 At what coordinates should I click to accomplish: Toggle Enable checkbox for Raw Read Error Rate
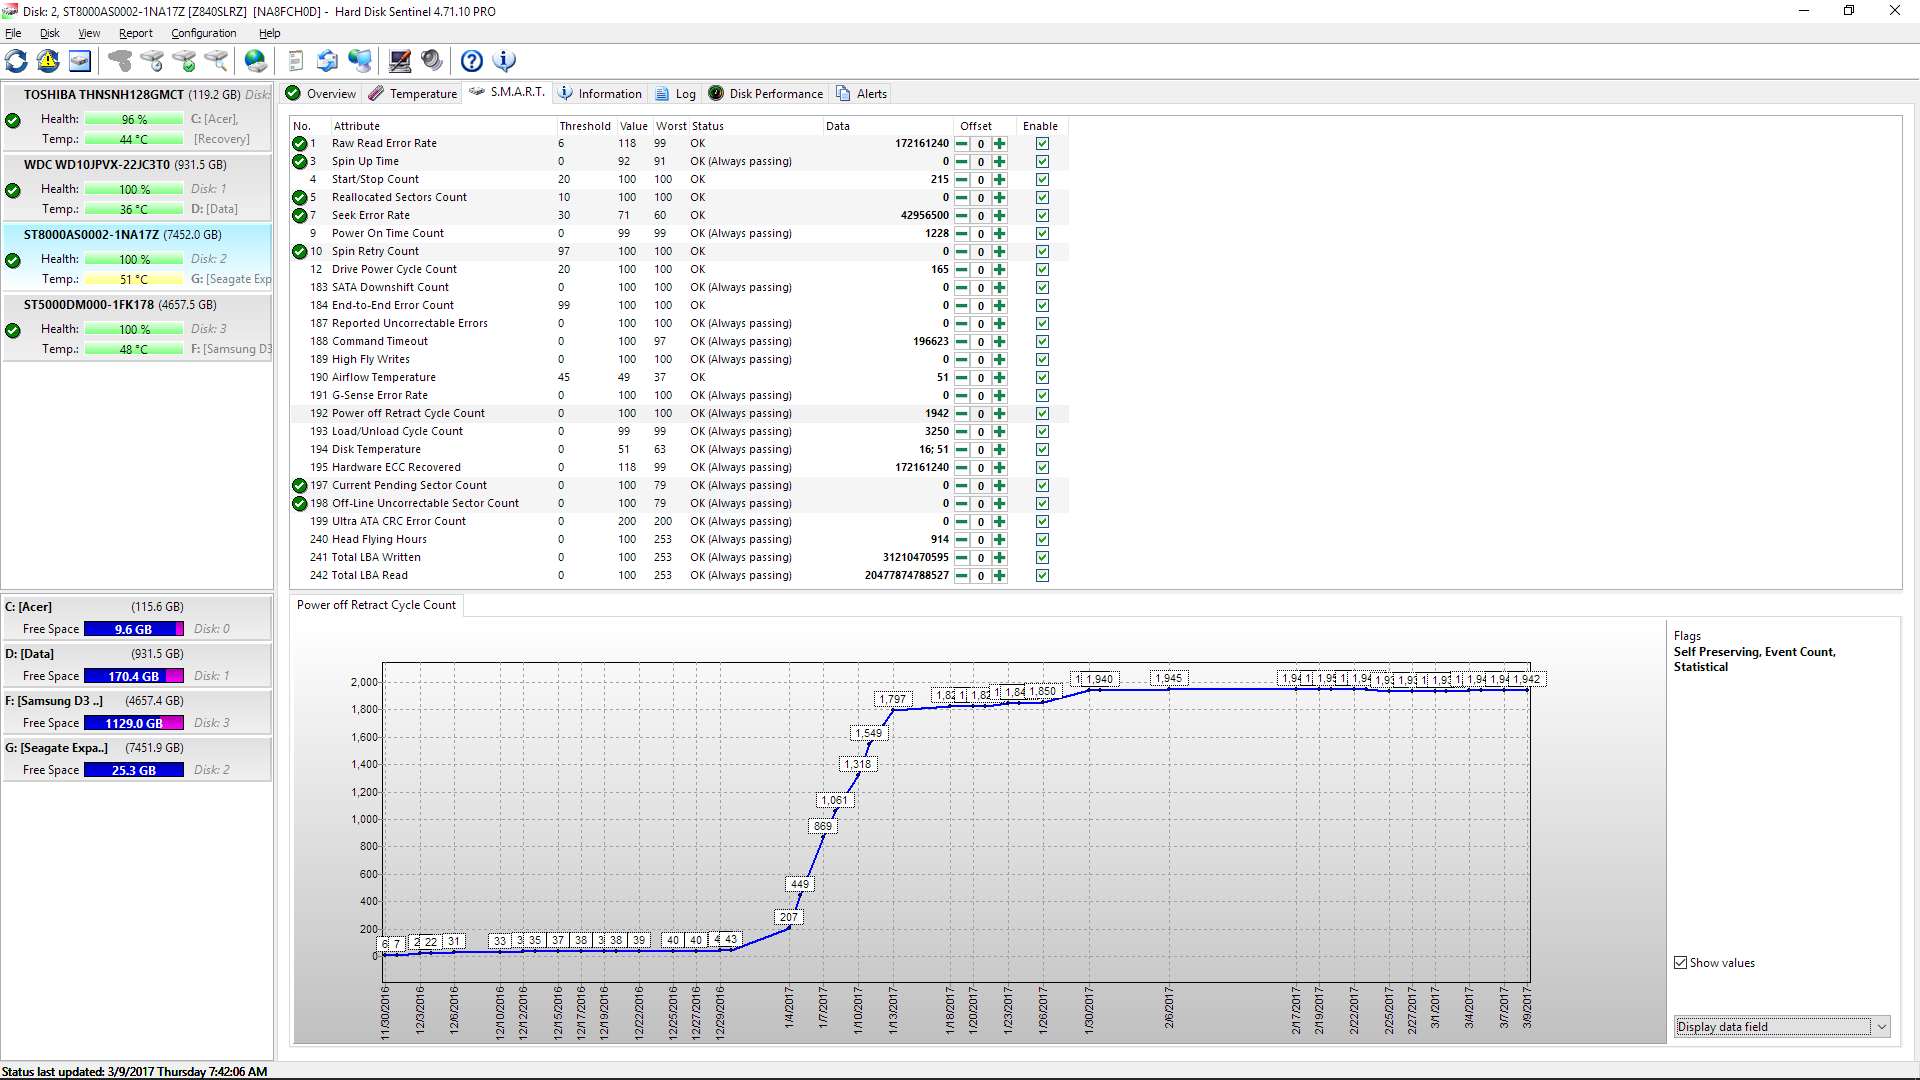tap(1043, 142)
